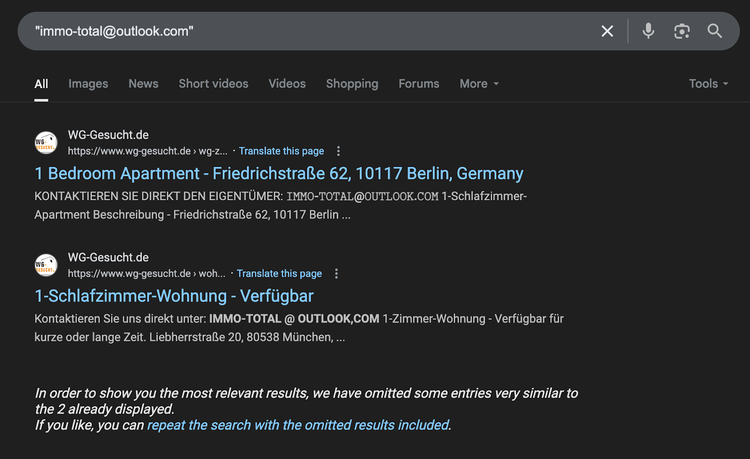Translate the first search result page
Image resolution: width=750 pixels, height=459 pixels.
coord(281,151)
